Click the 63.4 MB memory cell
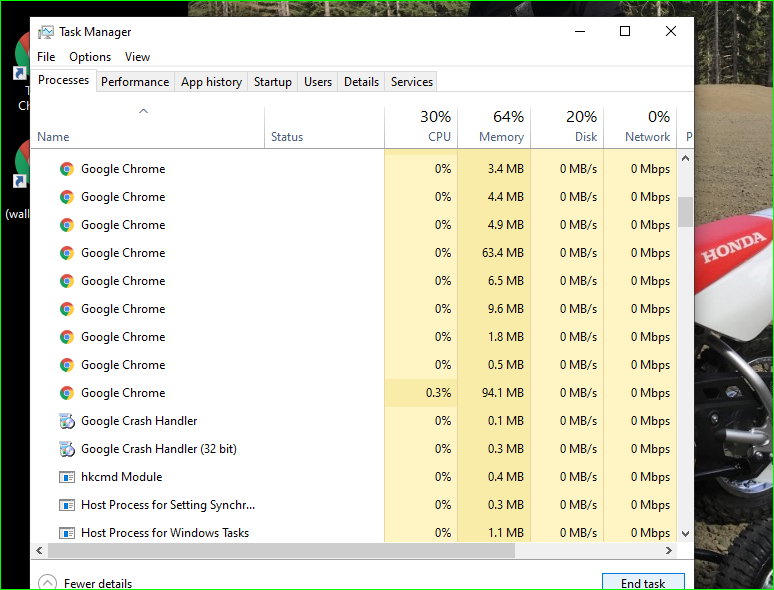The width and height of the screenshot is (774, 590). pyautogui.click(x=494, y=253)
